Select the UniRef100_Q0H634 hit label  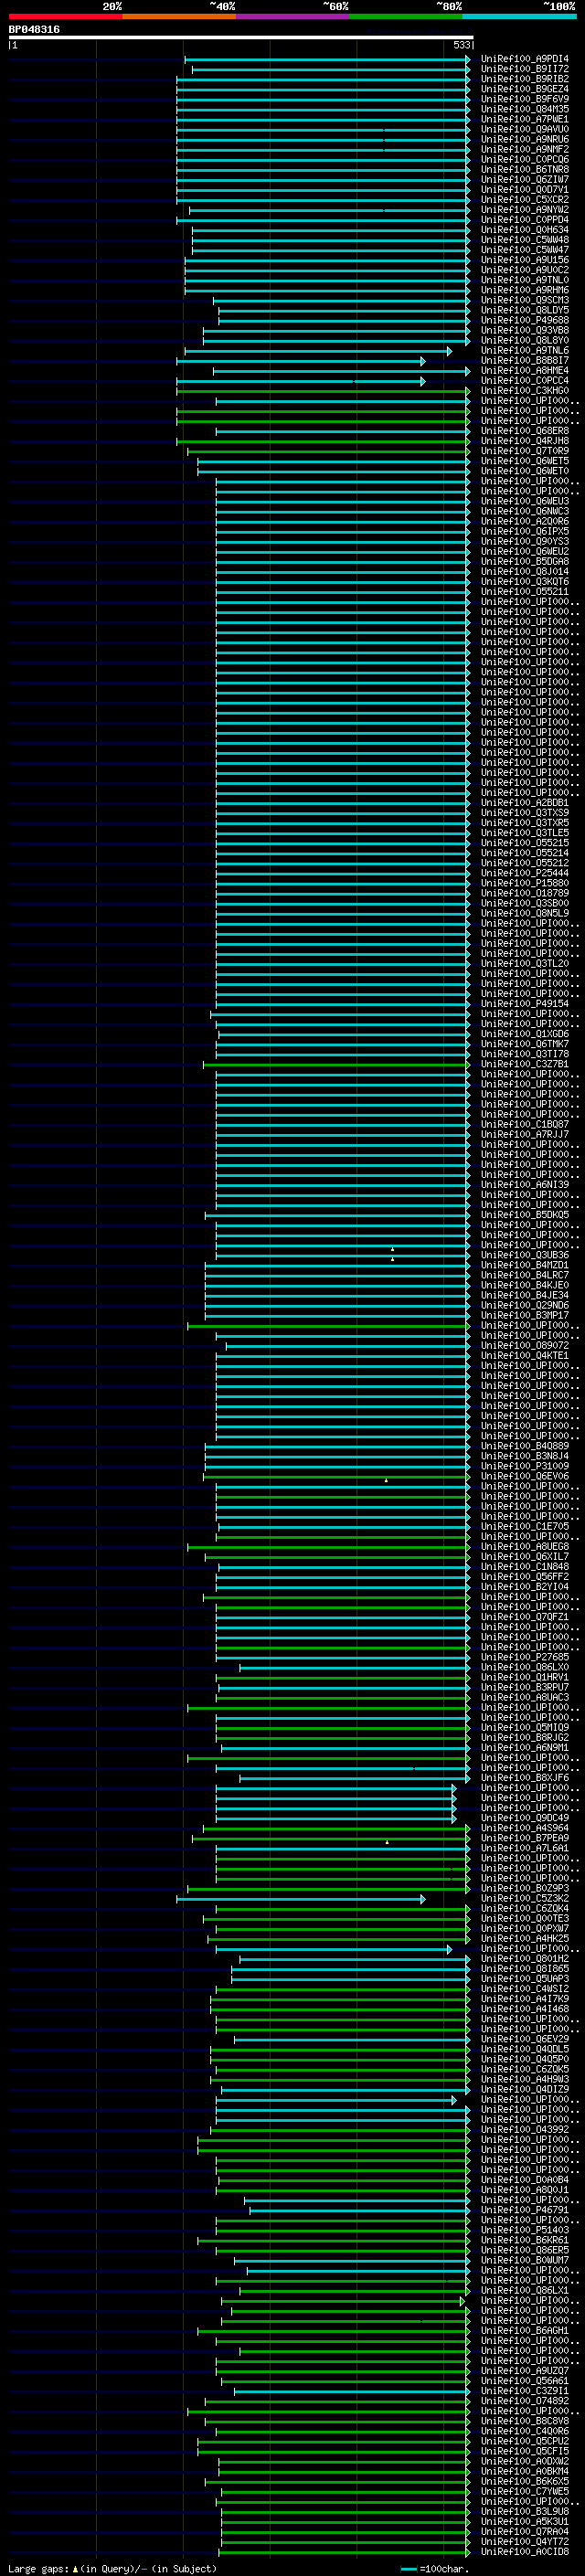pyautogui.click(x=524, y=230)
